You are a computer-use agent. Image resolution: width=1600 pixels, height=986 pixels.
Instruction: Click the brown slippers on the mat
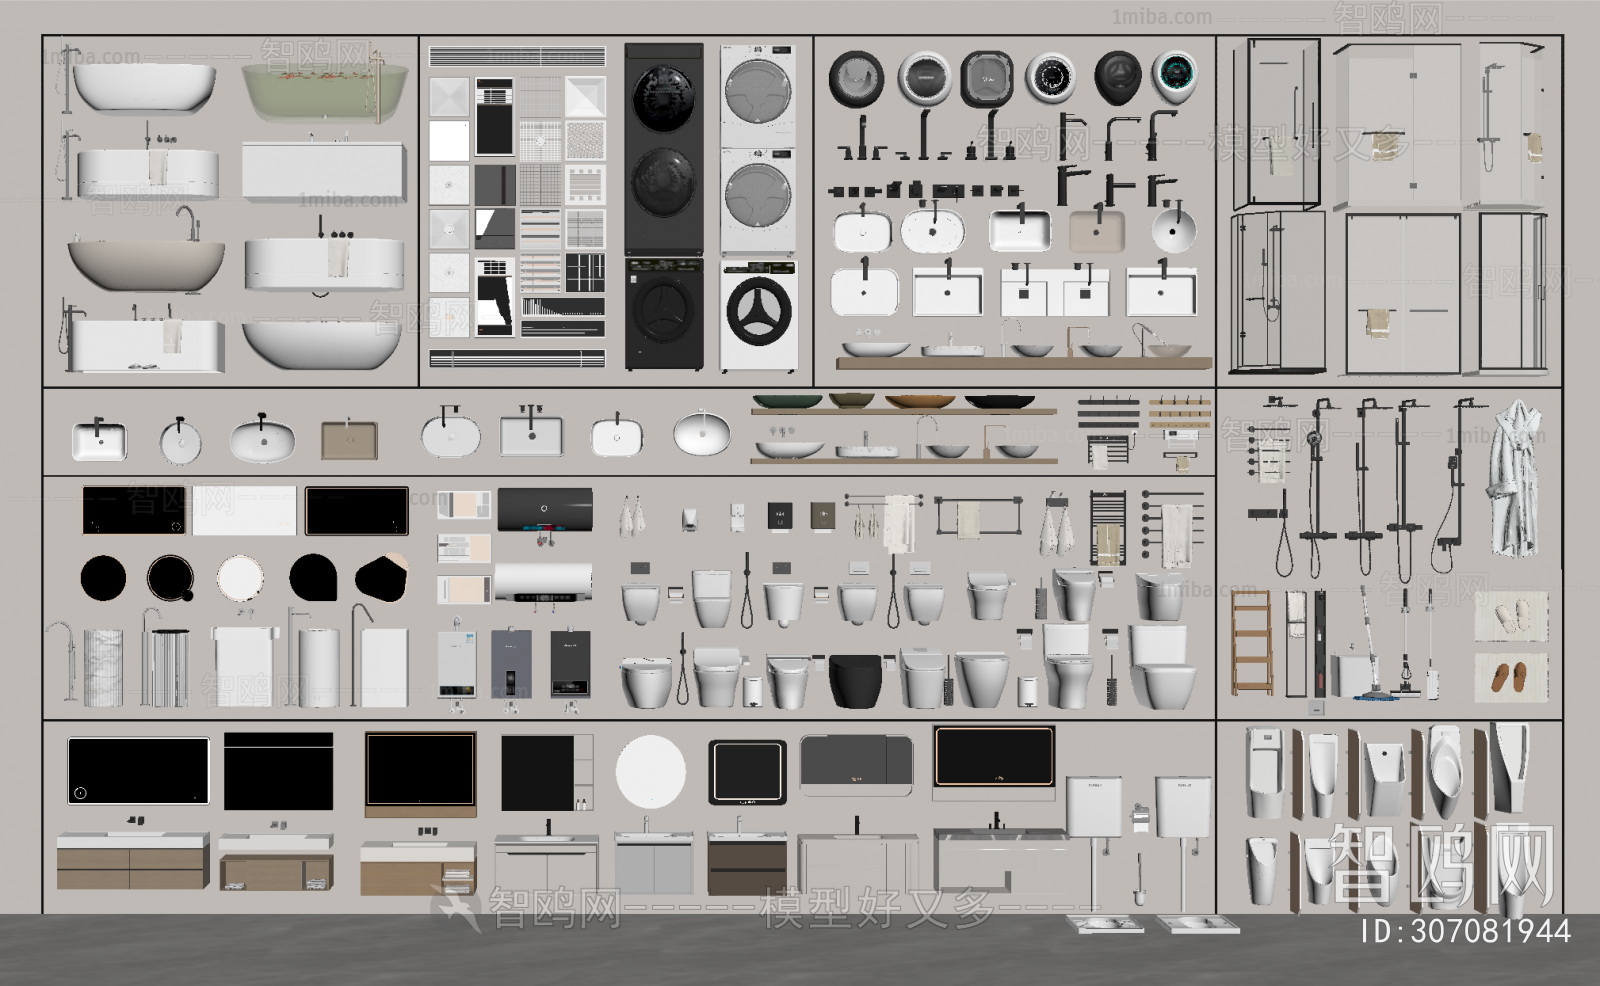pos(1509,676)
